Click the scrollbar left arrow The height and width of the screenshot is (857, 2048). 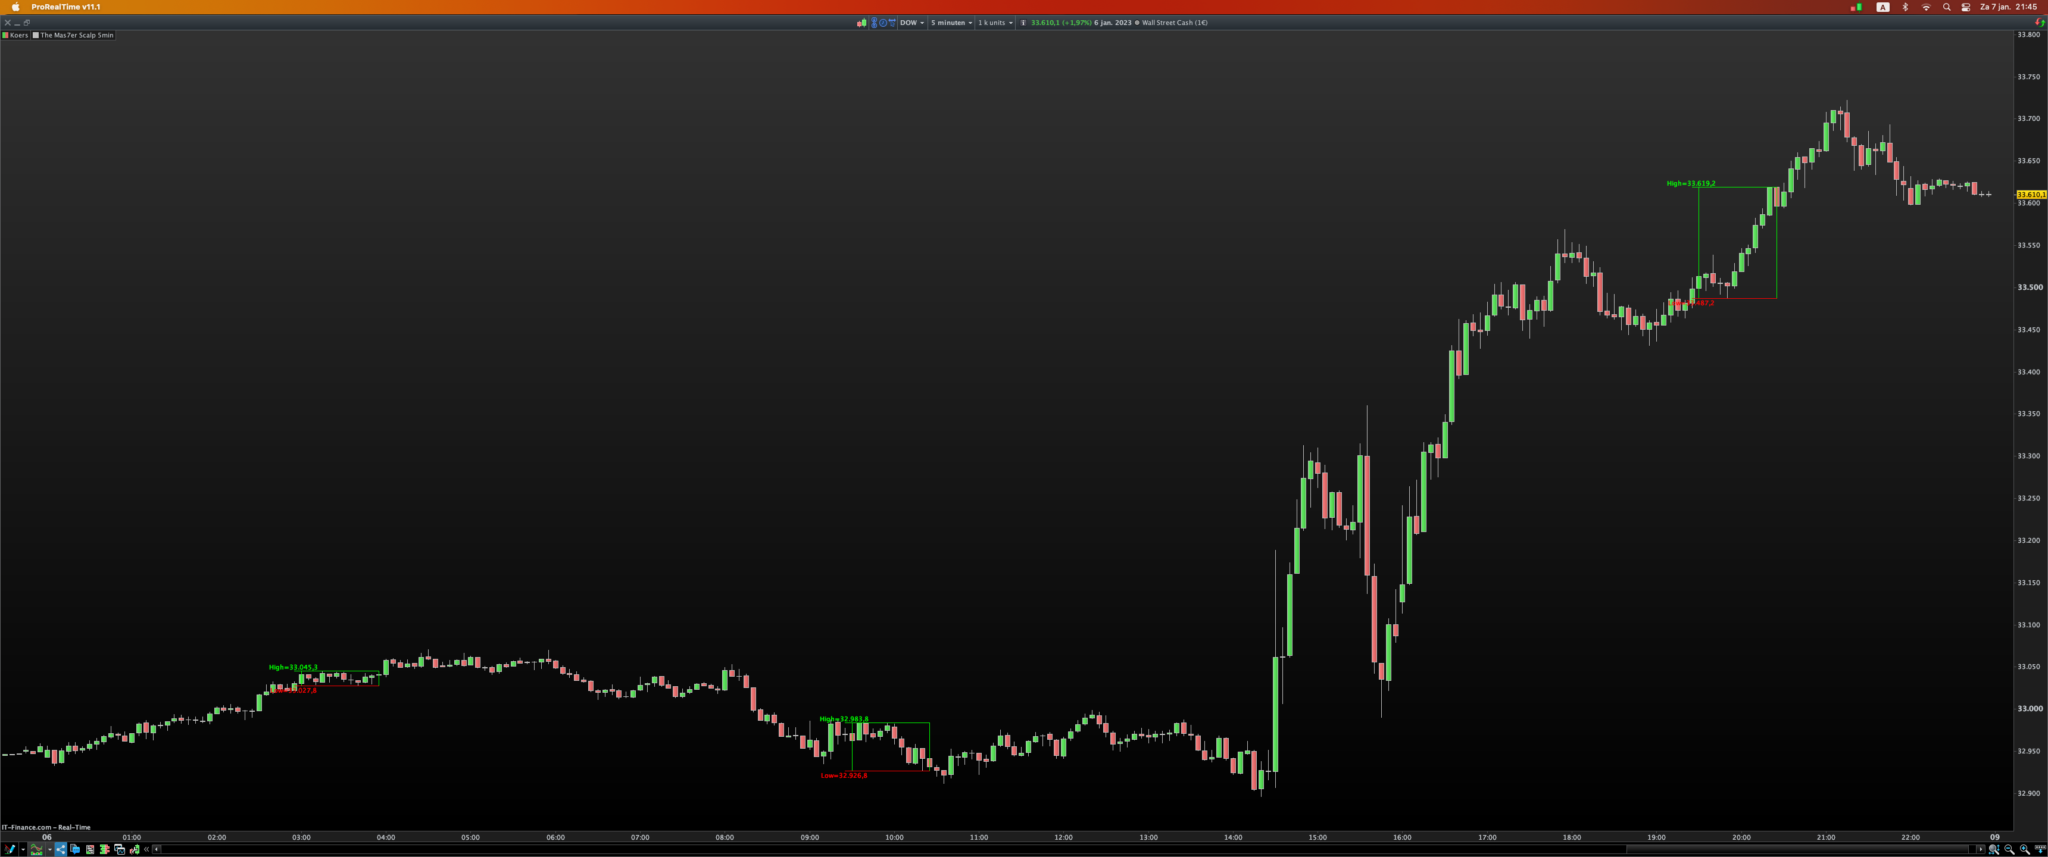pos(157,849)
